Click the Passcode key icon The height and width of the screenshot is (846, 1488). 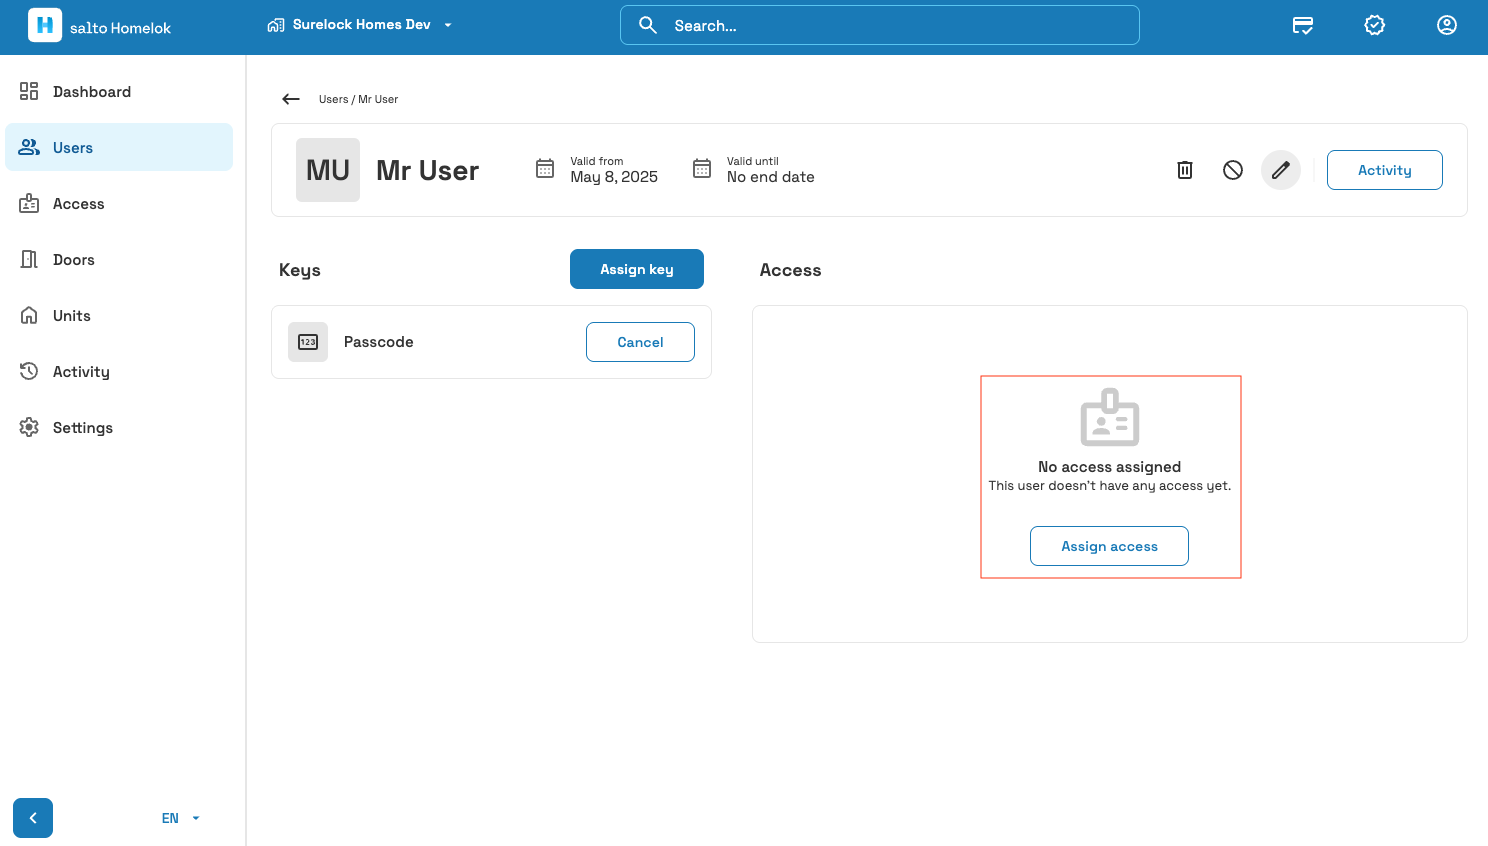click(x=308, y=342)
